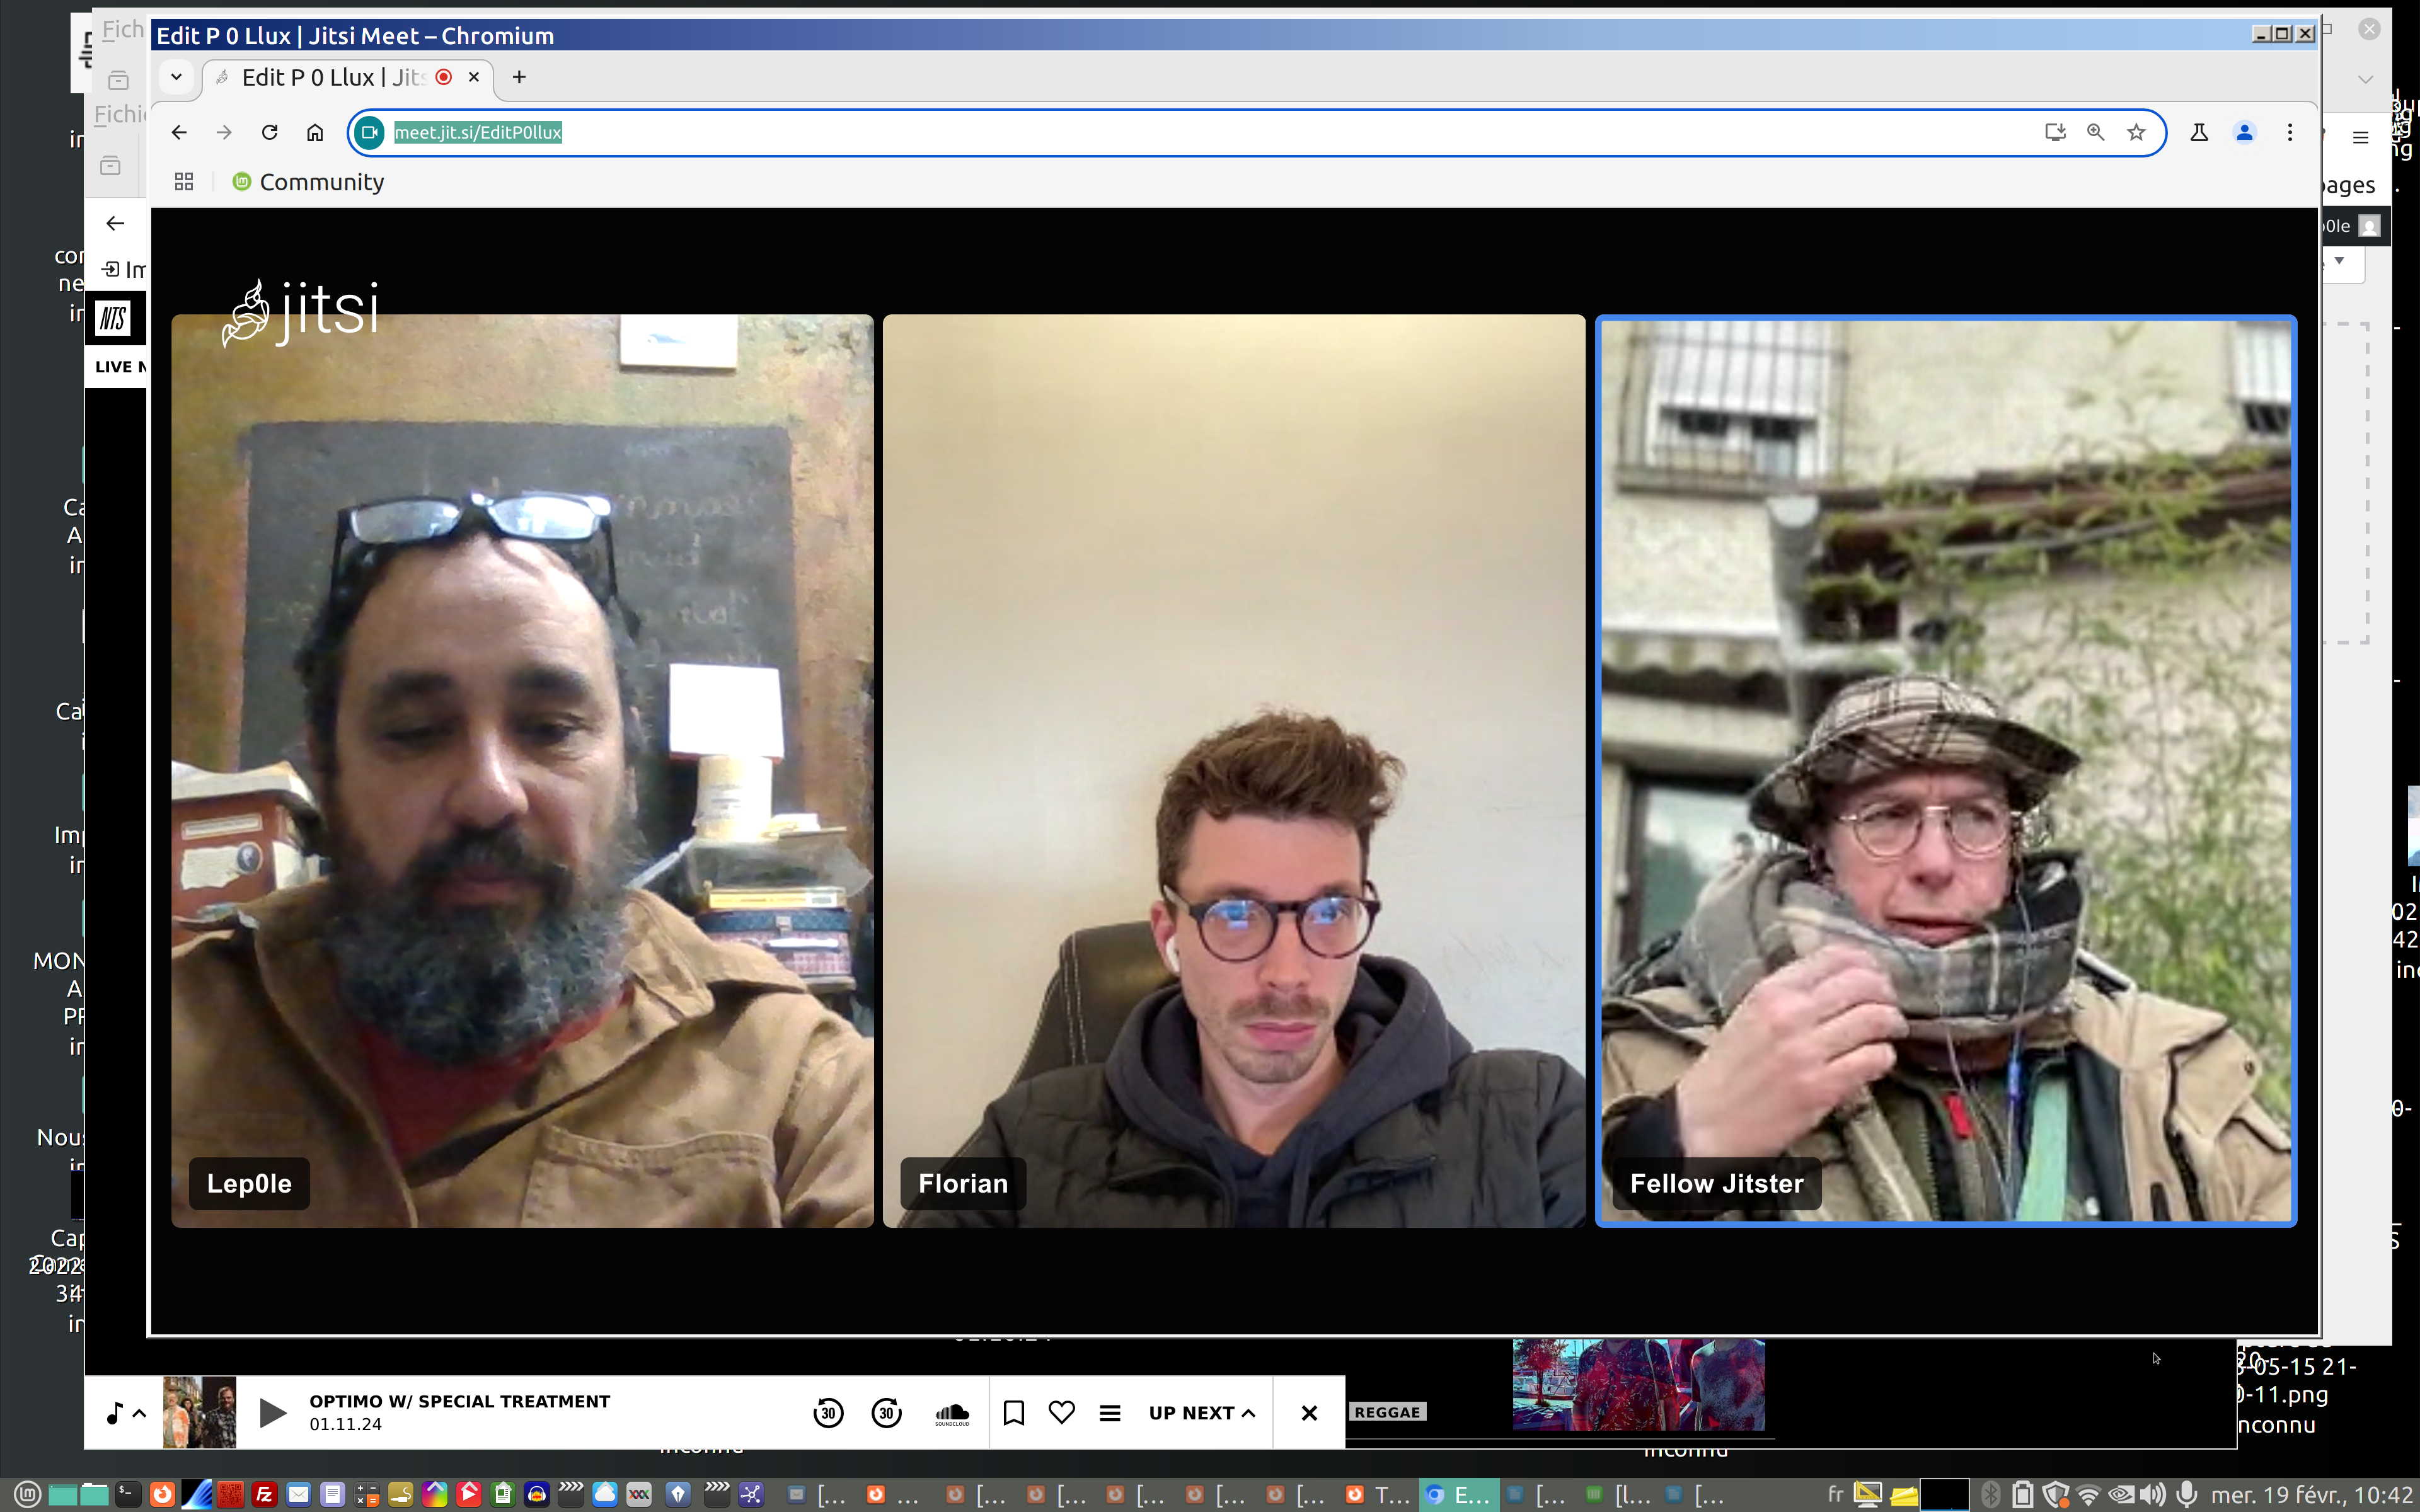Viewport: 2420px width, 1512px height.
Task: Go to browser home page icon
Action: [x=315, y=132]
